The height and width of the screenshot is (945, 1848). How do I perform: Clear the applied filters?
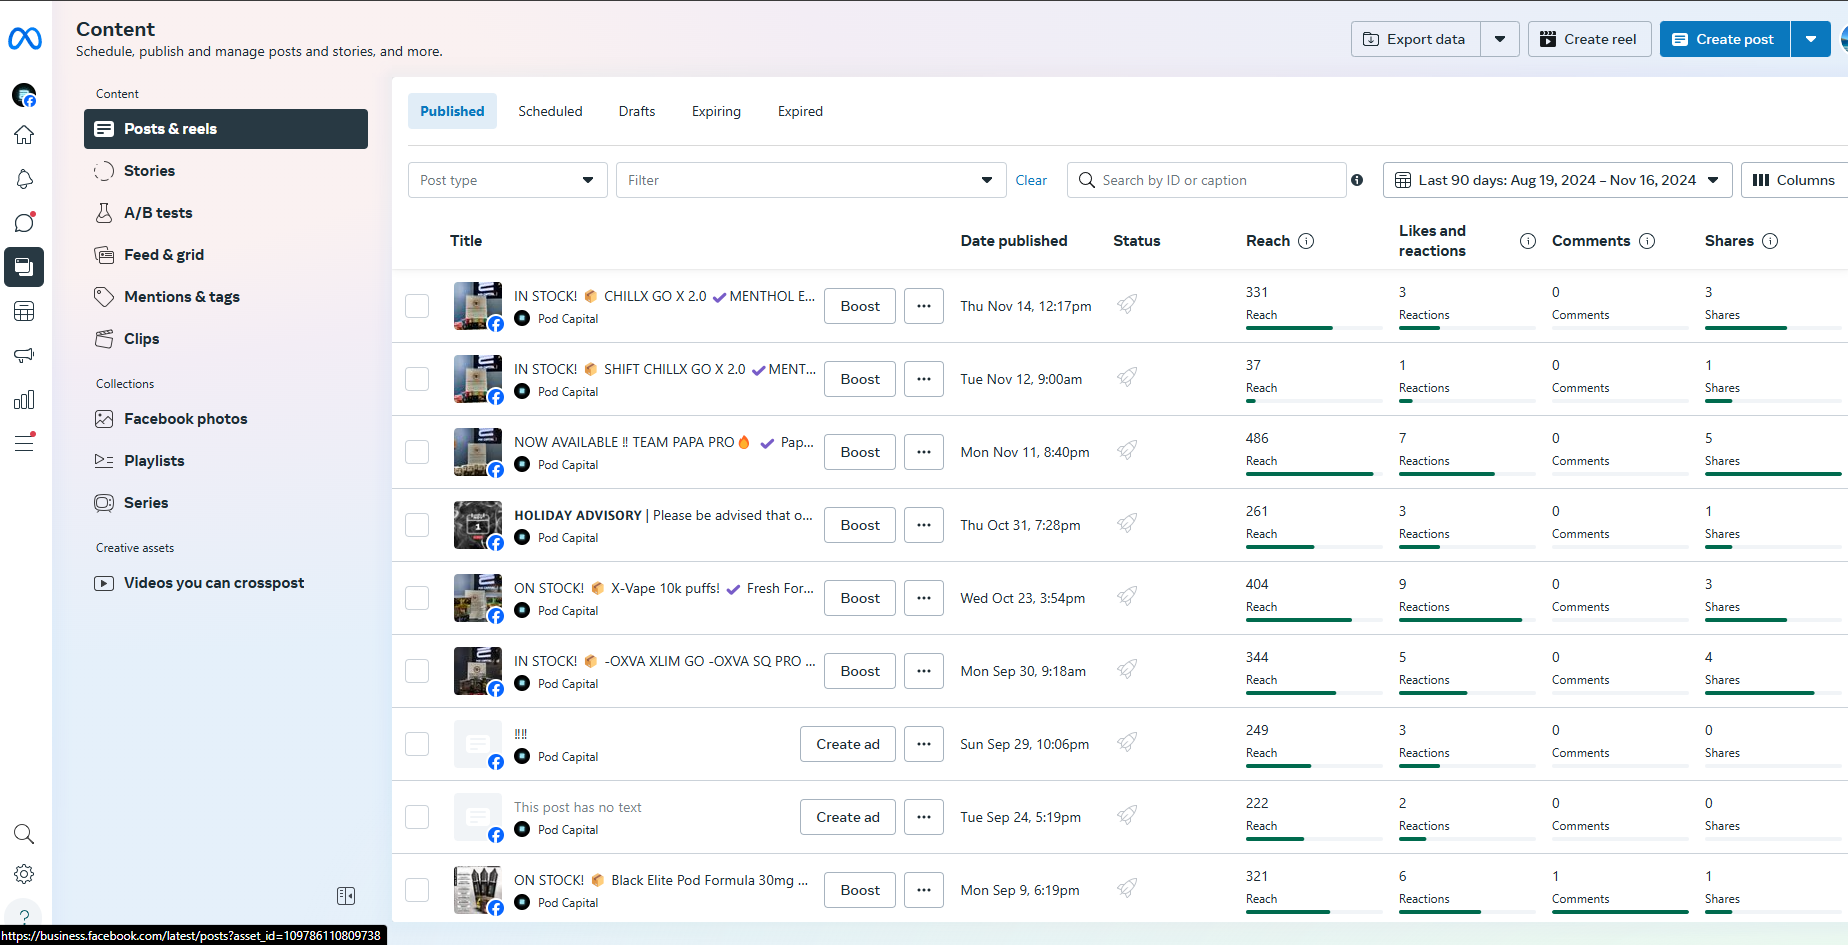pos(1031,180)
